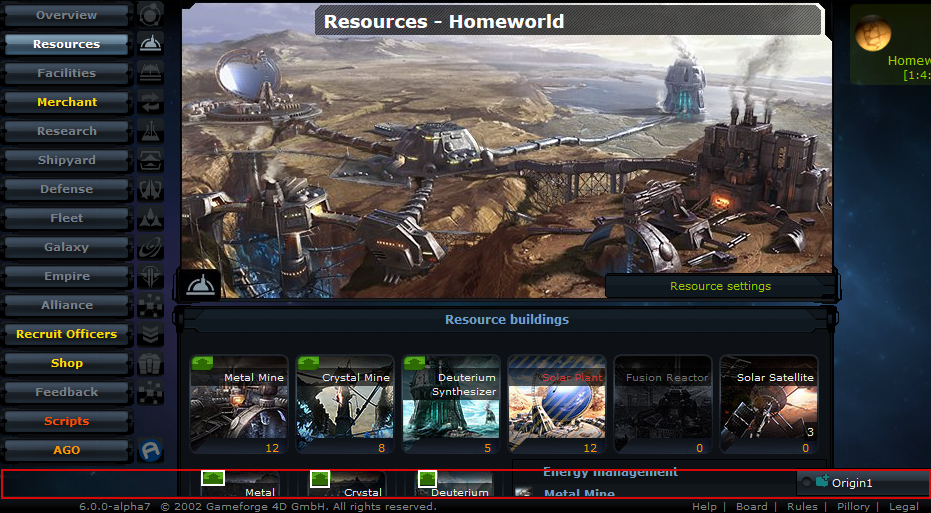The width and height of the screenshot is (931, 513).
Task: Select Recruit Officers
Action: [x=66, y=334]
